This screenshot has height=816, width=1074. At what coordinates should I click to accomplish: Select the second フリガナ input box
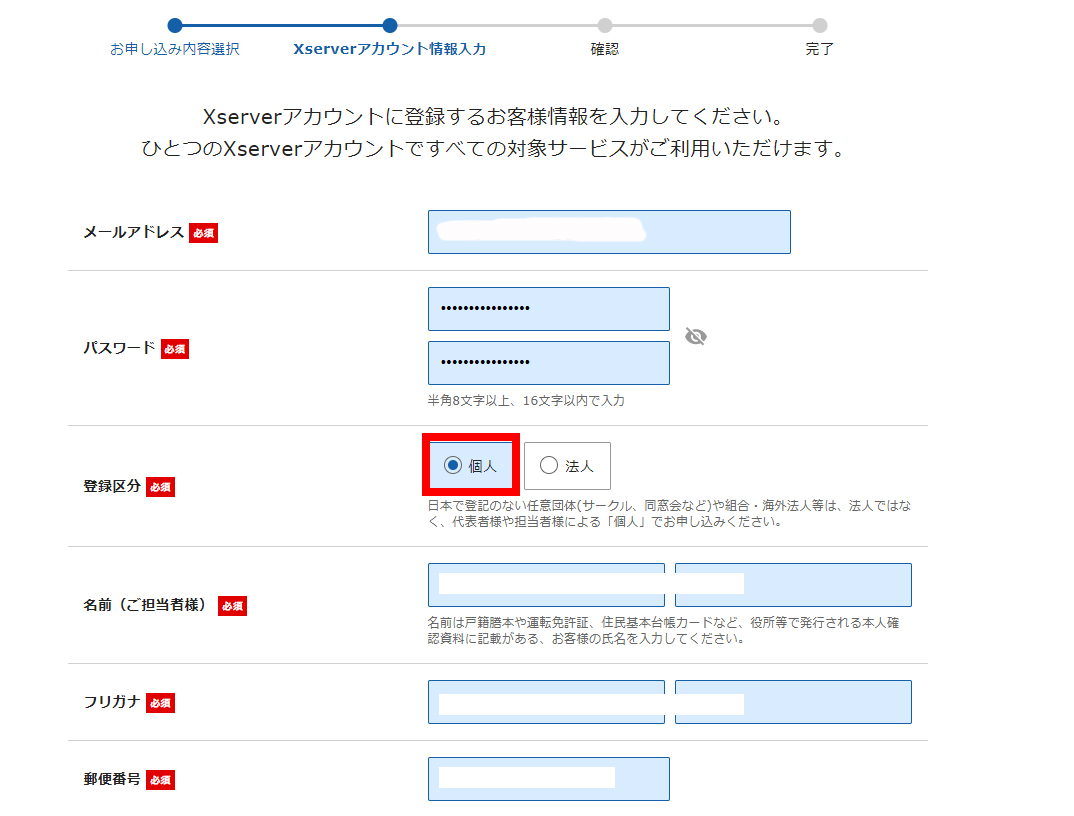(793, 702)
